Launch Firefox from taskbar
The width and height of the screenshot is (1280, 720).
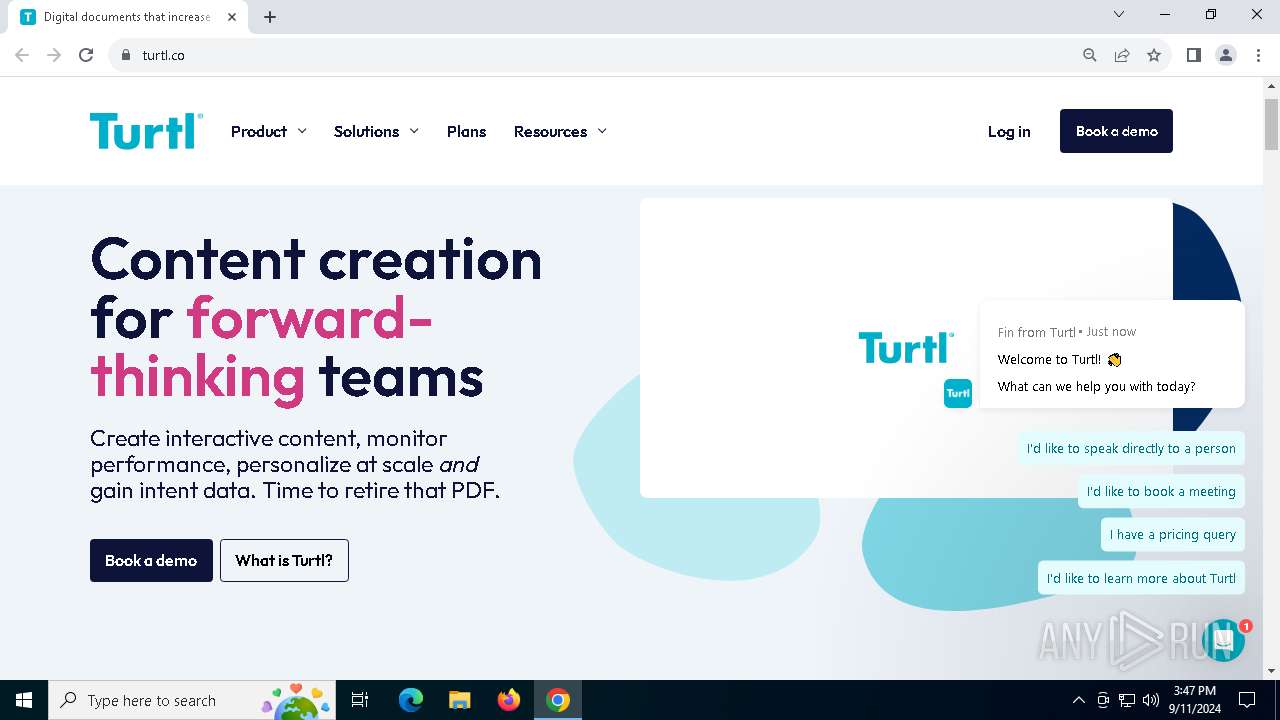tap(508, 700)
